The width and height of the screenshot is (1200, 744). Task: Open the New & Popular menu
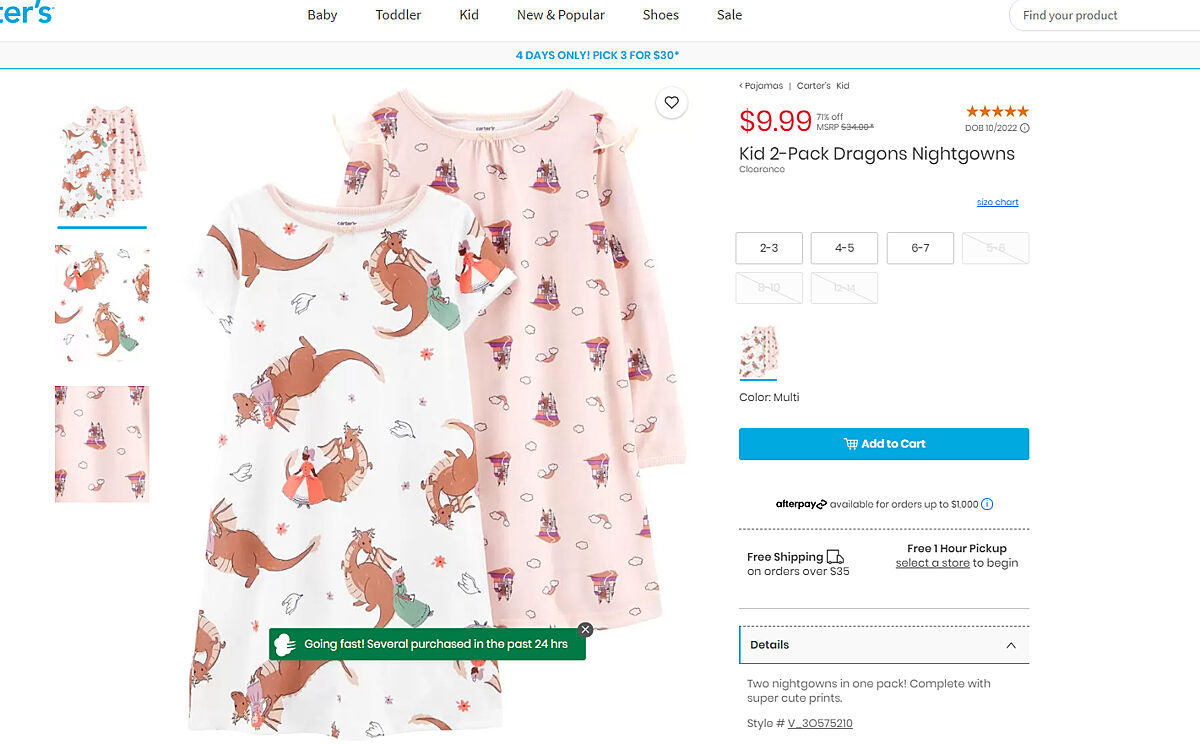pos(560,15)
